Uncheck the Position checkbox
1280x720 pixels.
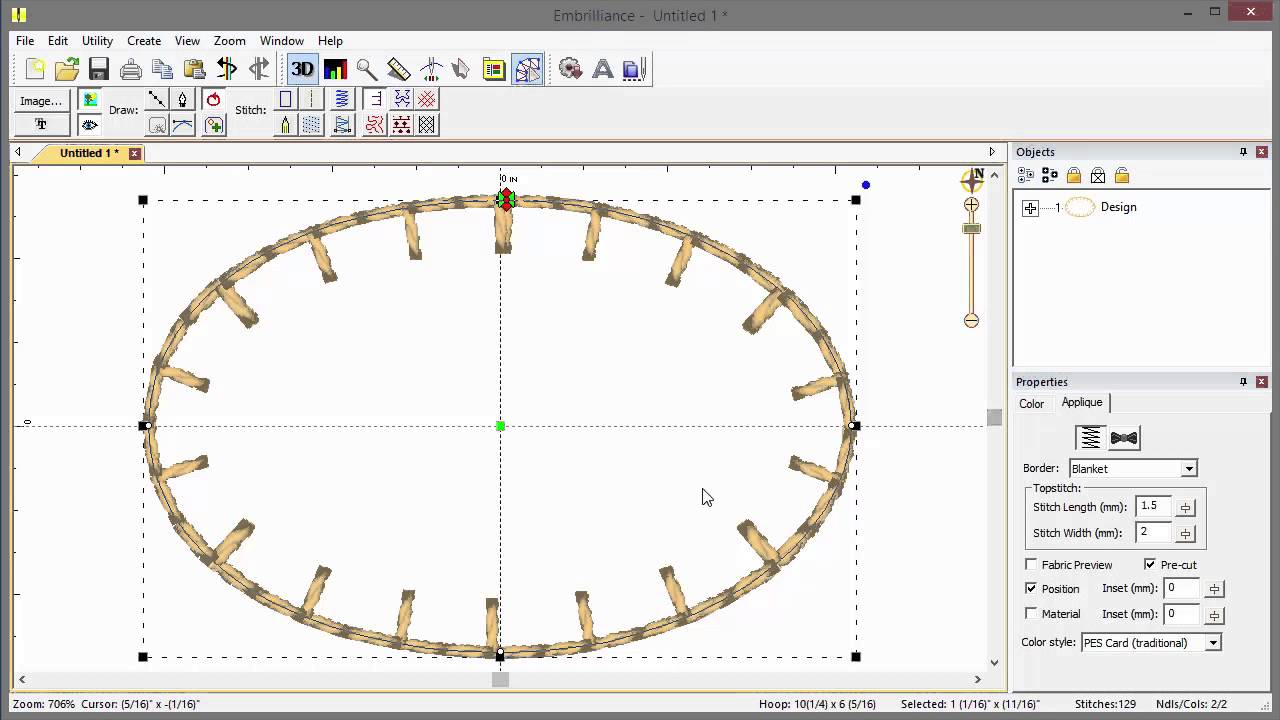click(x=1031, y=589)
